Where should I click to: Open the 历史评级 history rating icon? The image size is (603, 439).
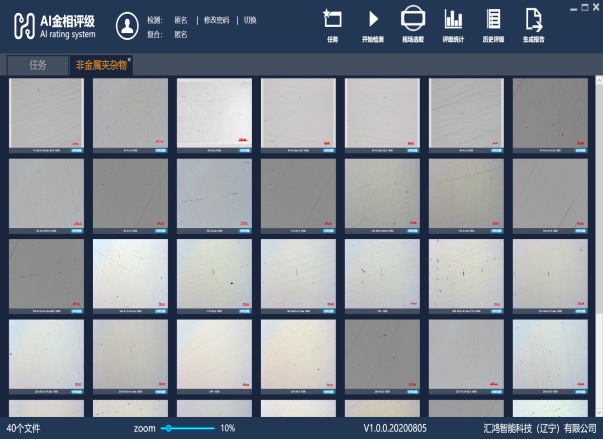[x=492, y=22]
